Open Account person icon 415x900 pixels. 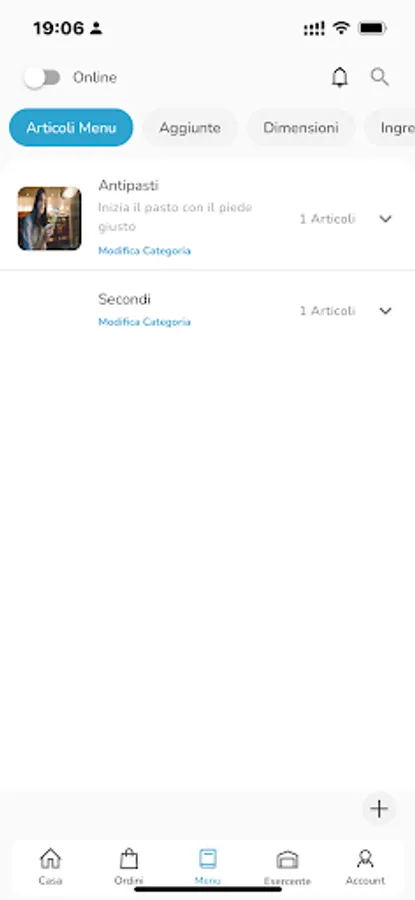pyautogui.click(x=365, y=859)
